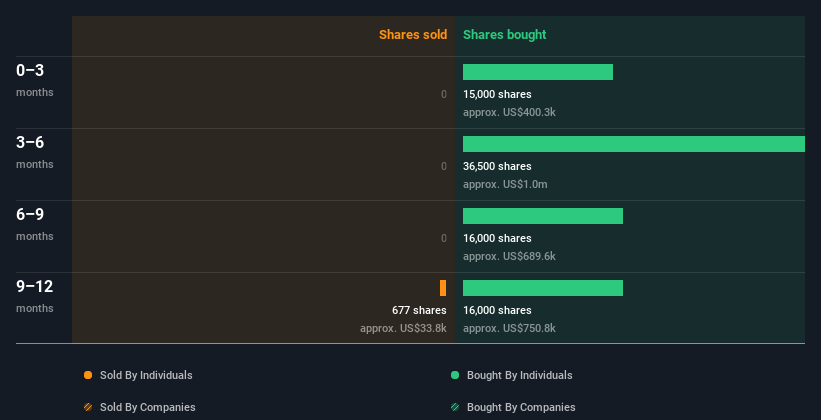The width and height of the screenshot is (821, 420).
Task: Select the 6–9 months row label
Action: [35, 224]
